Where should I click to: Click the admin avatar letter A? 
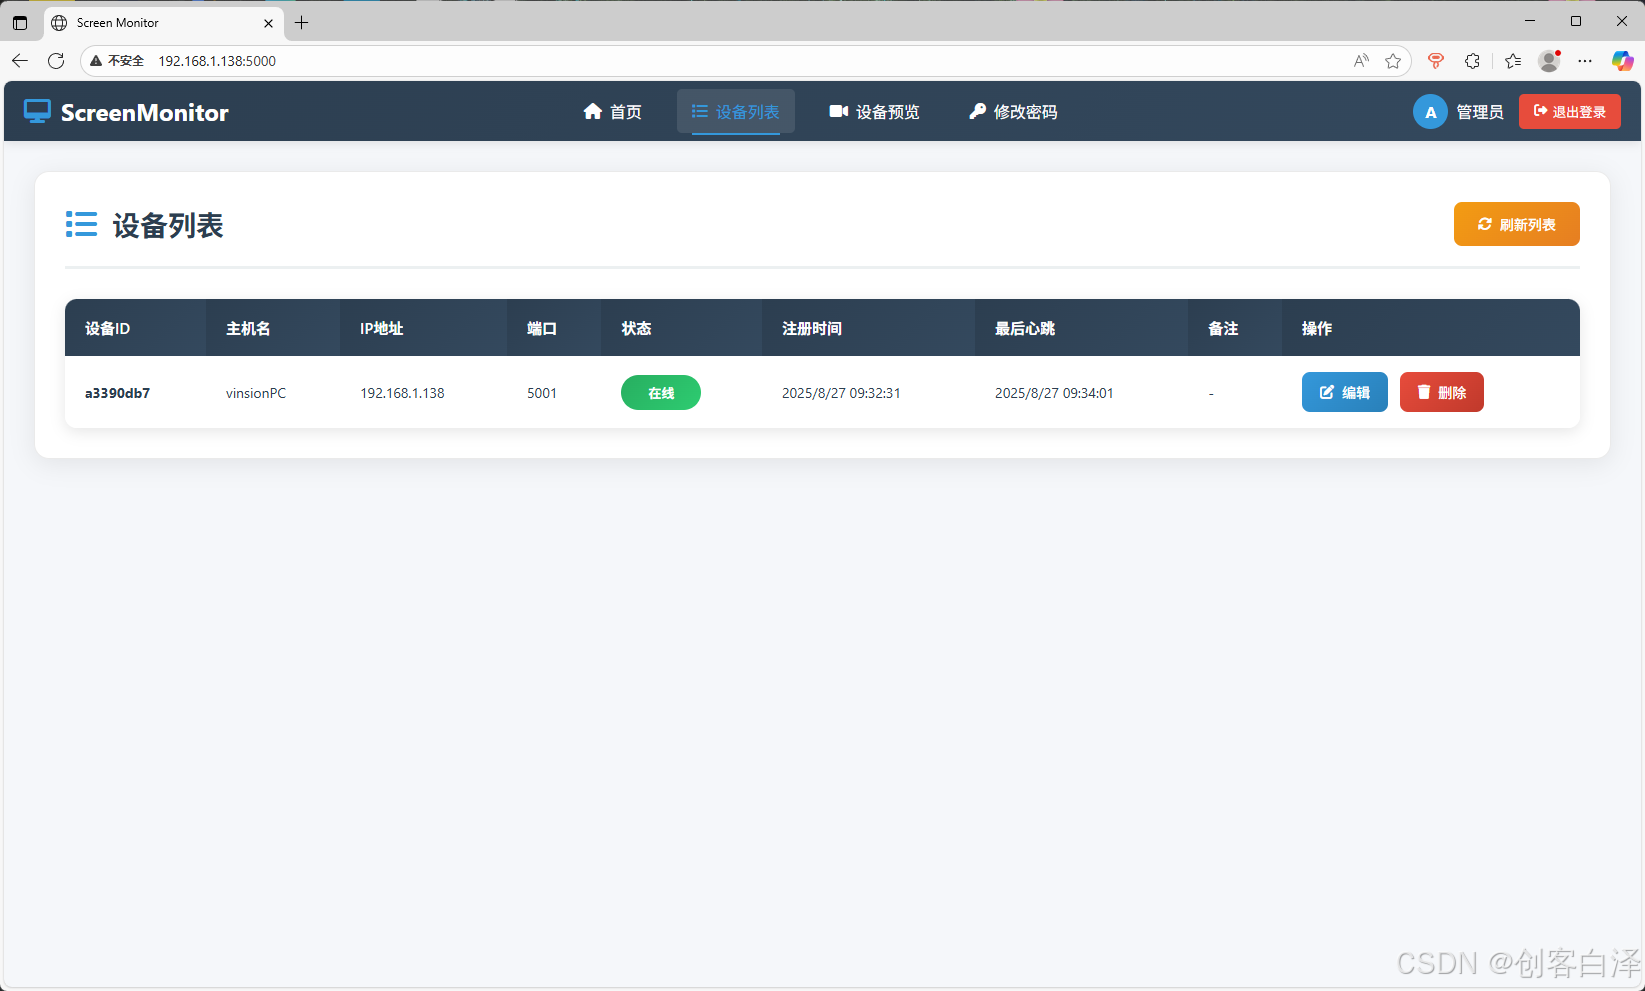pyautogui.click(x=1430, y=112)
